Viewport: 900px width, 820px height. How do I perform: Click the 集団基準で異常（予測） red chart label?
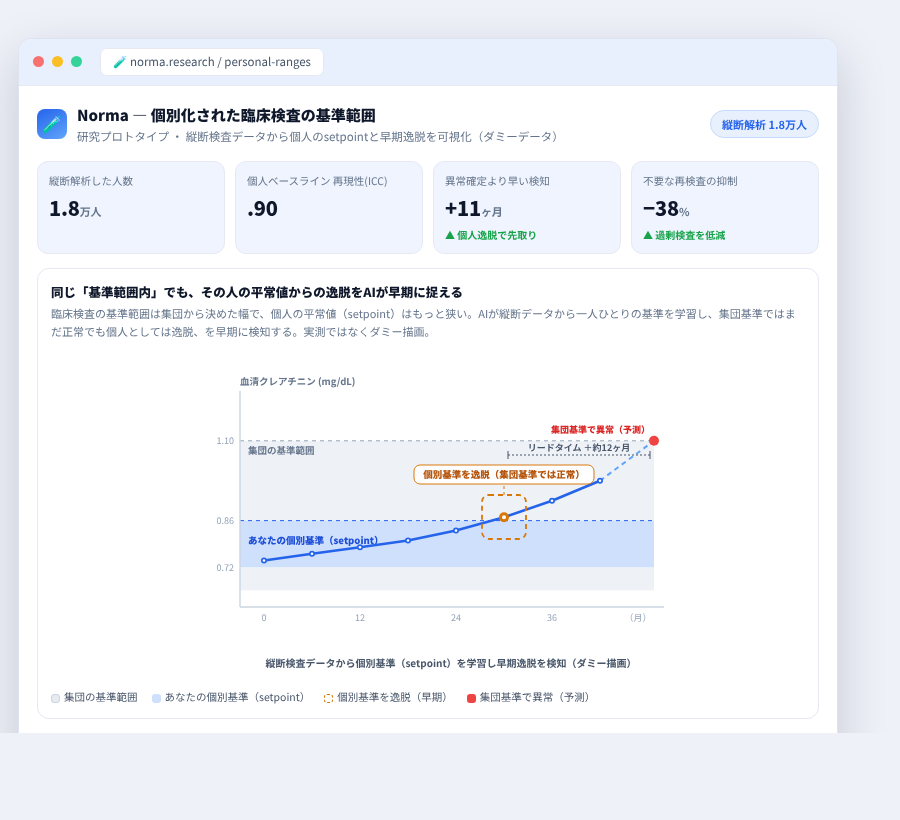(x=598, y=429)
